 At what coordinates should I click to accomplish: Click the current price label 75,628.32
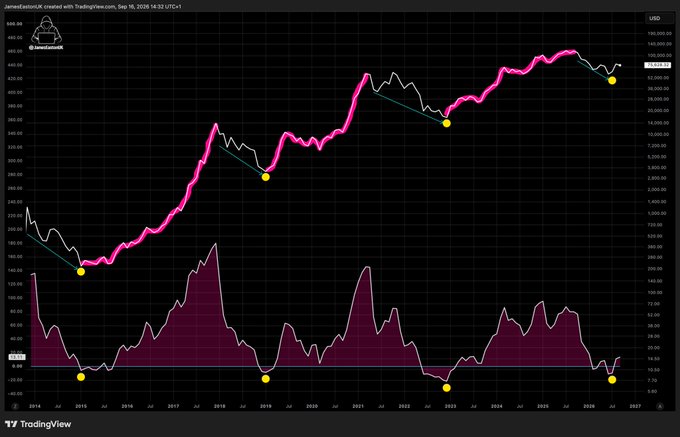point(657,65)
